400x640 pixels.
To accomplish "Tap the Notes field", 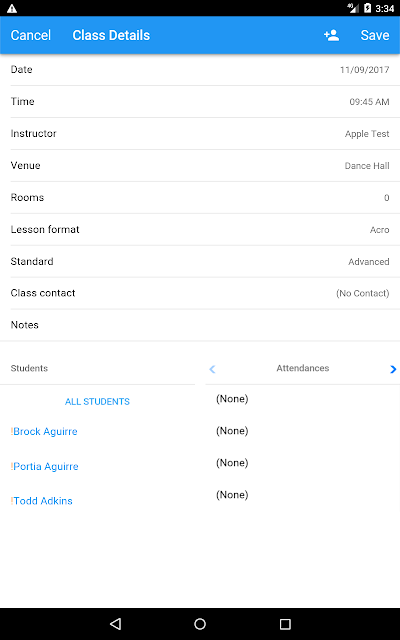I will [200, 325].
